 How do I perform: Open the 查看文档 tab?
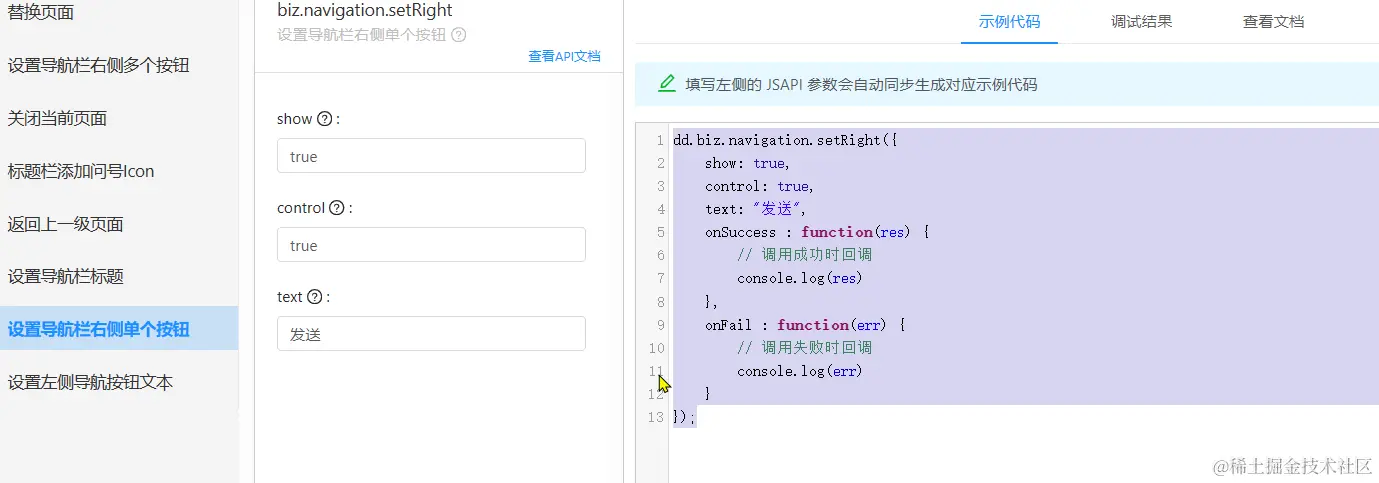tap(1273, 21)
